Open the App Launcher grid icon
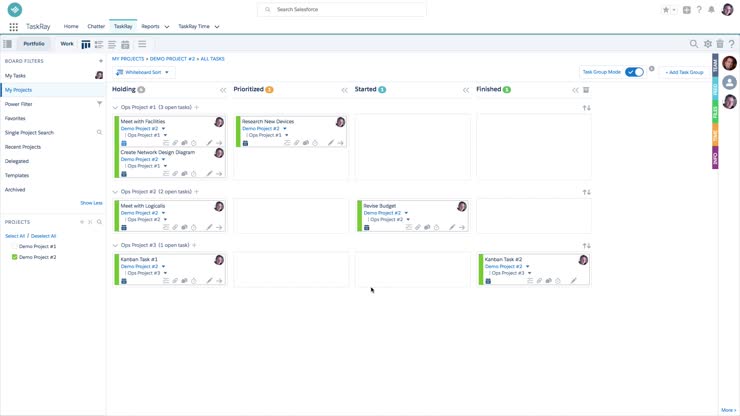 pos(14,27)
